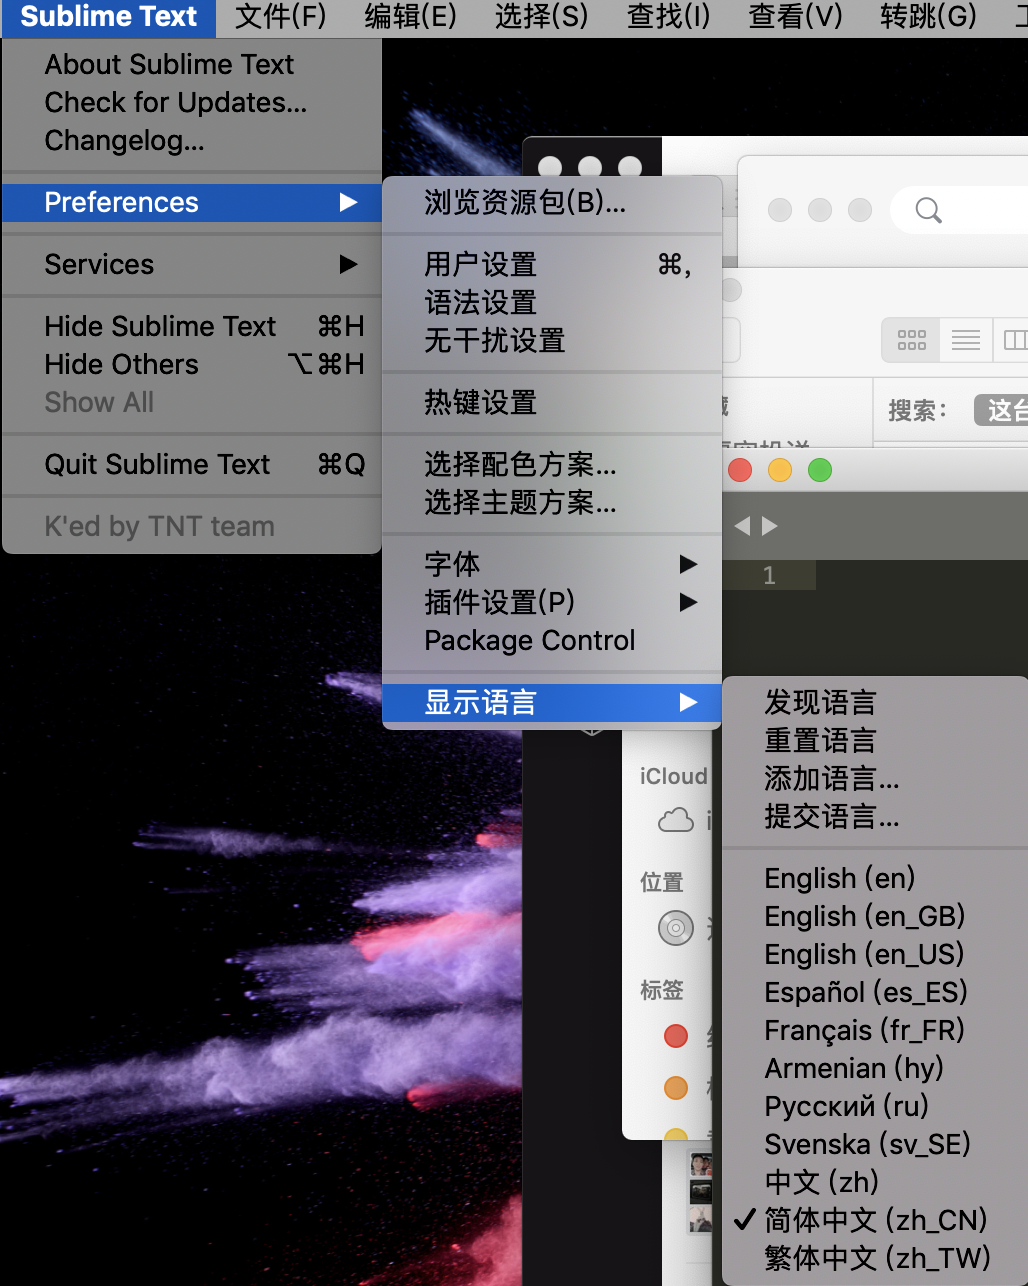Screen dimensions: 1028x1286
Task: Switch language to English (en)
Action: click(x=875, y=878)
